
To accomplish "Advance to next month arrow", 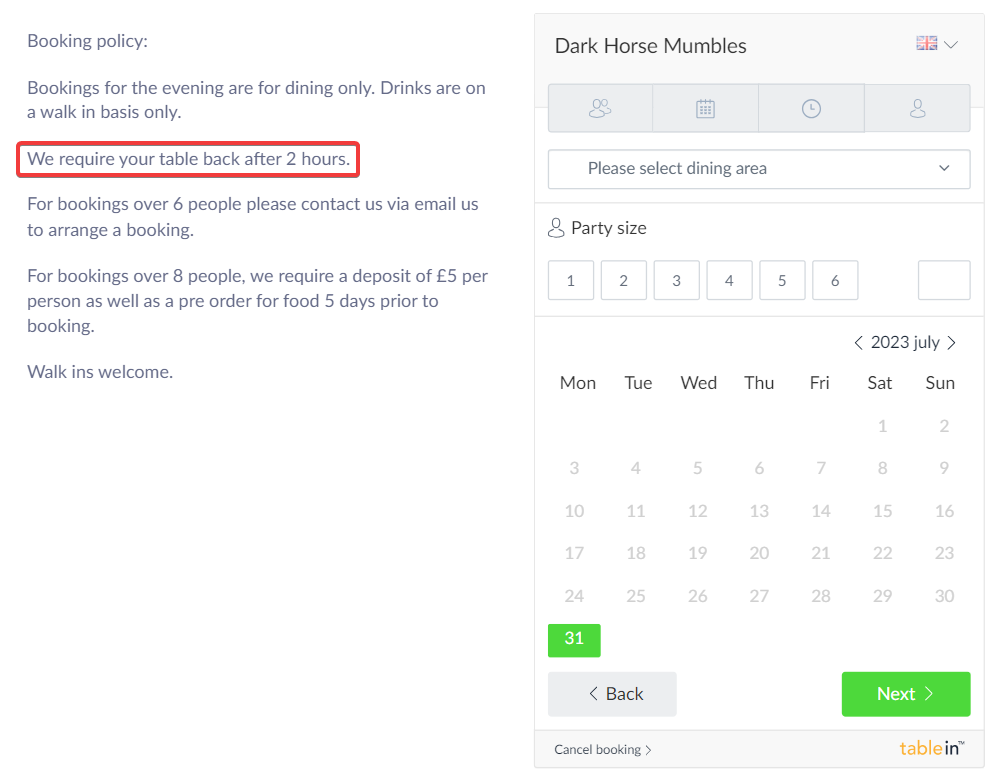I will (951, 343).
